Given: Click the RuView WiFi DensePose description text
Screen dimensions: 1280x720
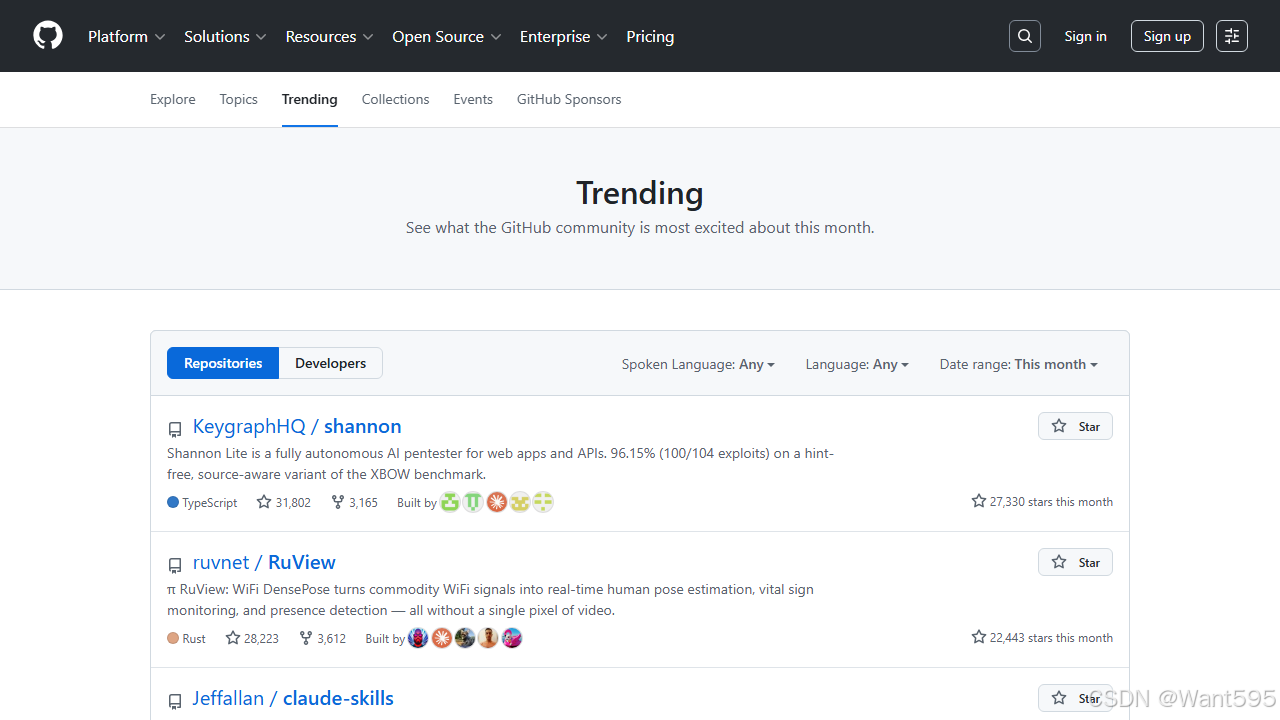Looking at the screenshot, I should (490, 600).
